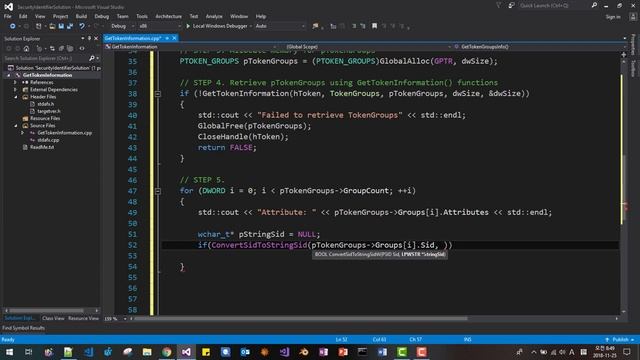
Task: Click the bookmark icon in toolbar
Action: click(x=374, y=26)
